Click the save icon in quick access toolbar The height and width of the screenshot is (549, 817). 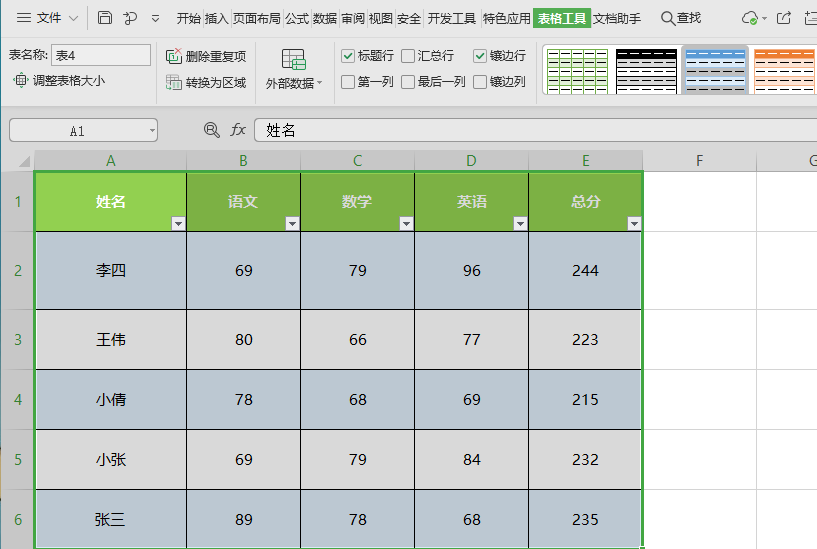pyautogui.click(x=105, y=18)
